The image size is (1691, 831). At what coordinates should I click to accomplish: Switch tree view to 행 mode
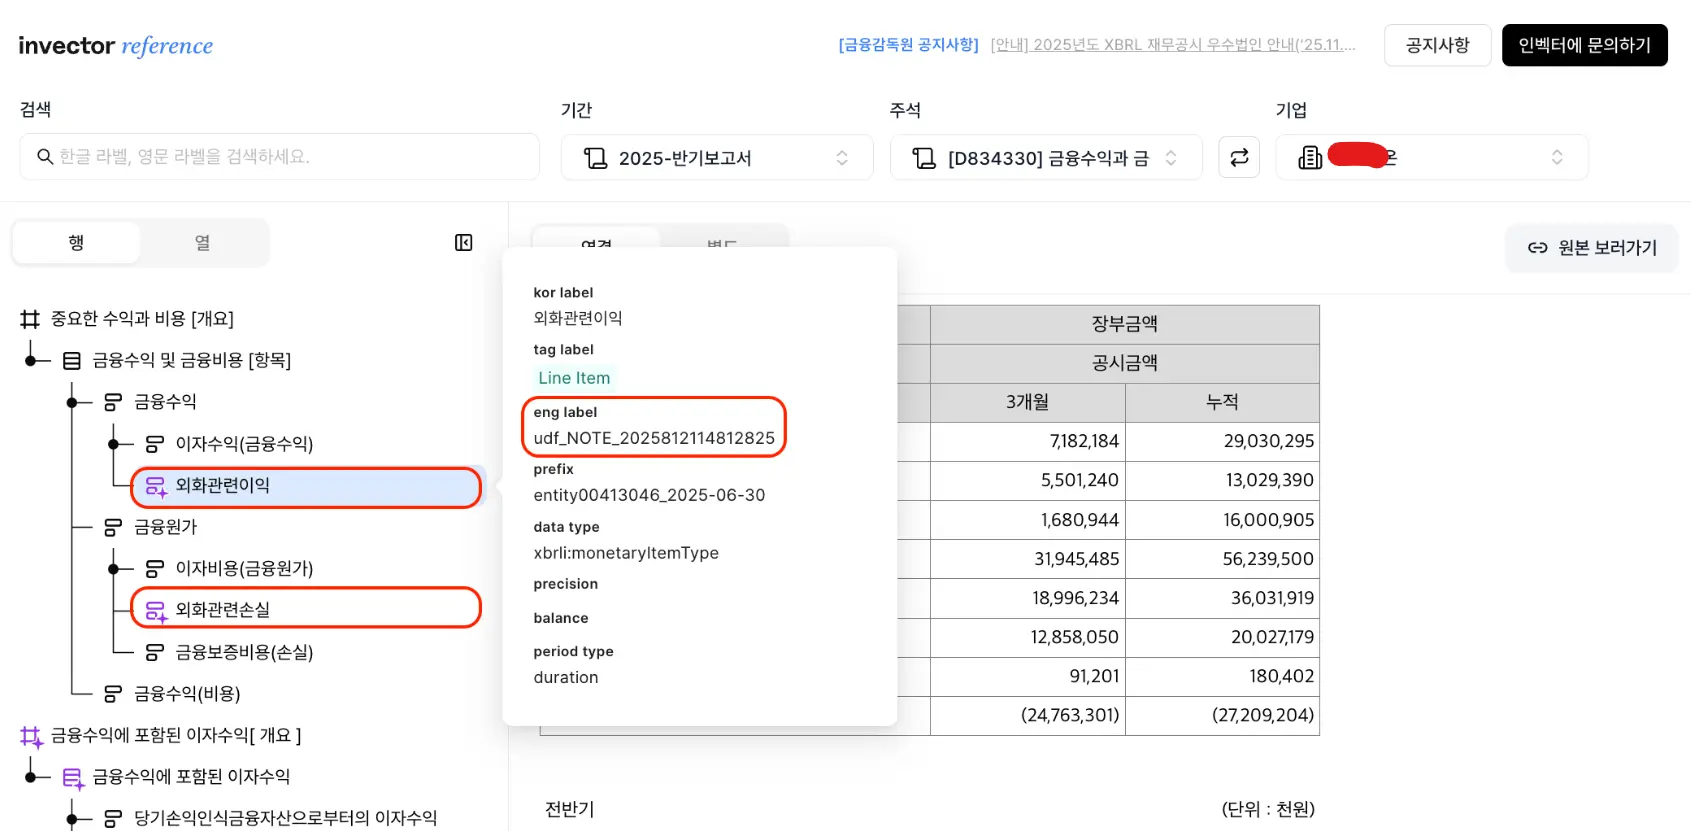click(x=76, y=243)
